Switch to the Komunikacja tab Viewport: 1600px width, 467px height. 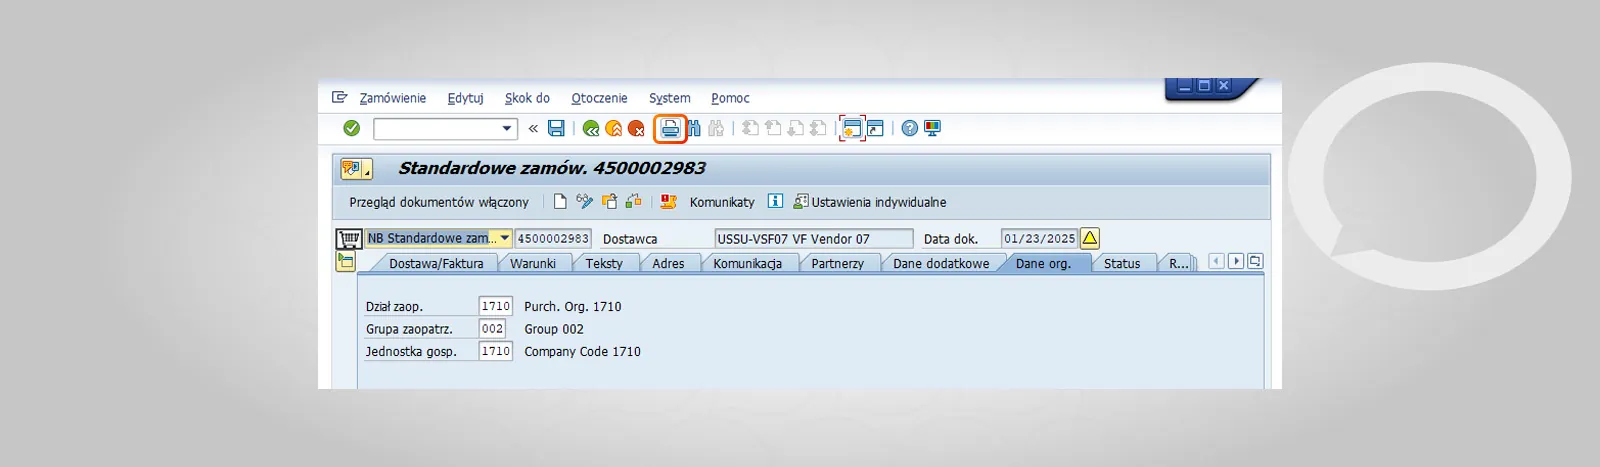[748, 263]
